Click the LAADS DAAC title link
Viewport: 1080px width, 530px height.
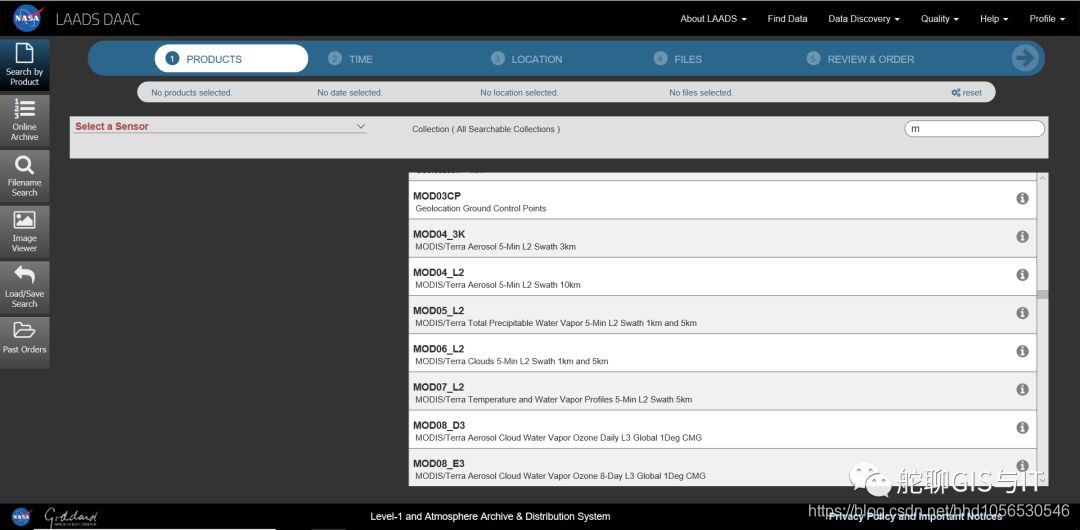click(x=98, y=19)
